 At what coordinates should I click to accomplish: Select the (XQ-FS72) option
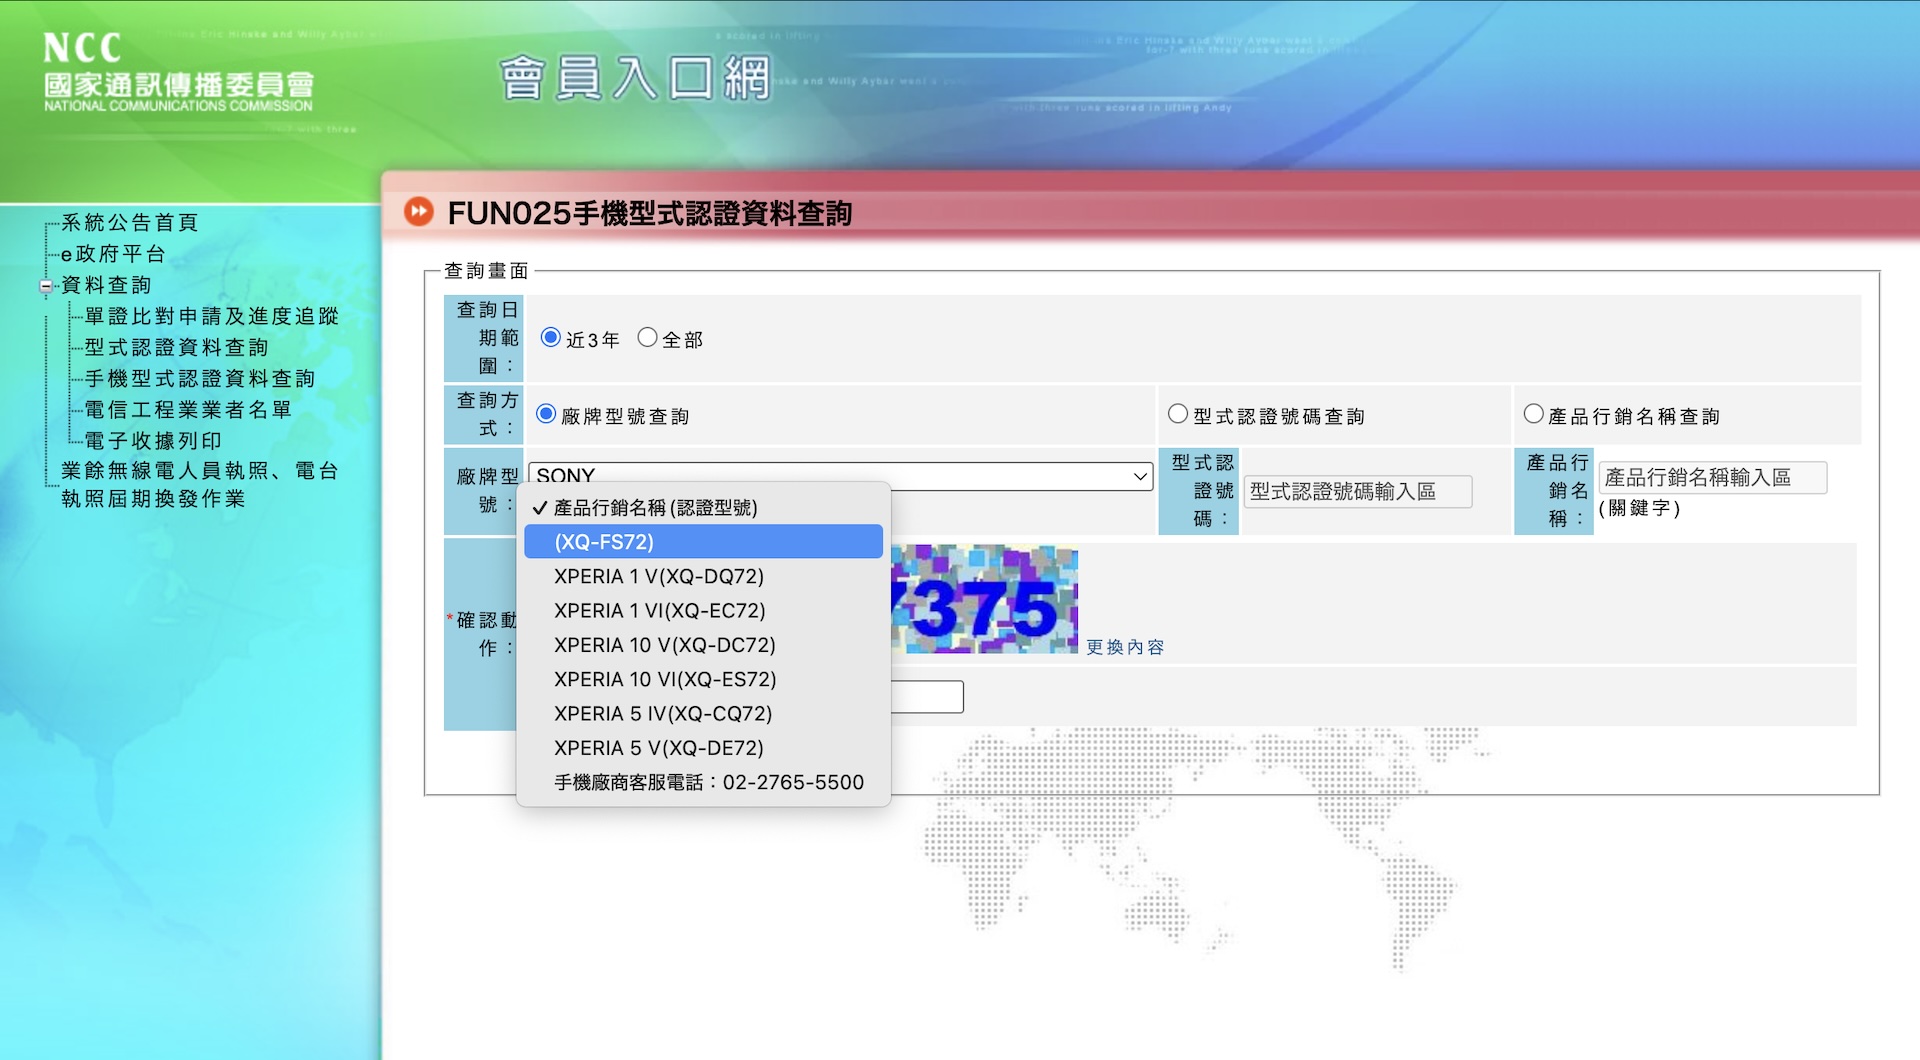click(x=704, y=542)
